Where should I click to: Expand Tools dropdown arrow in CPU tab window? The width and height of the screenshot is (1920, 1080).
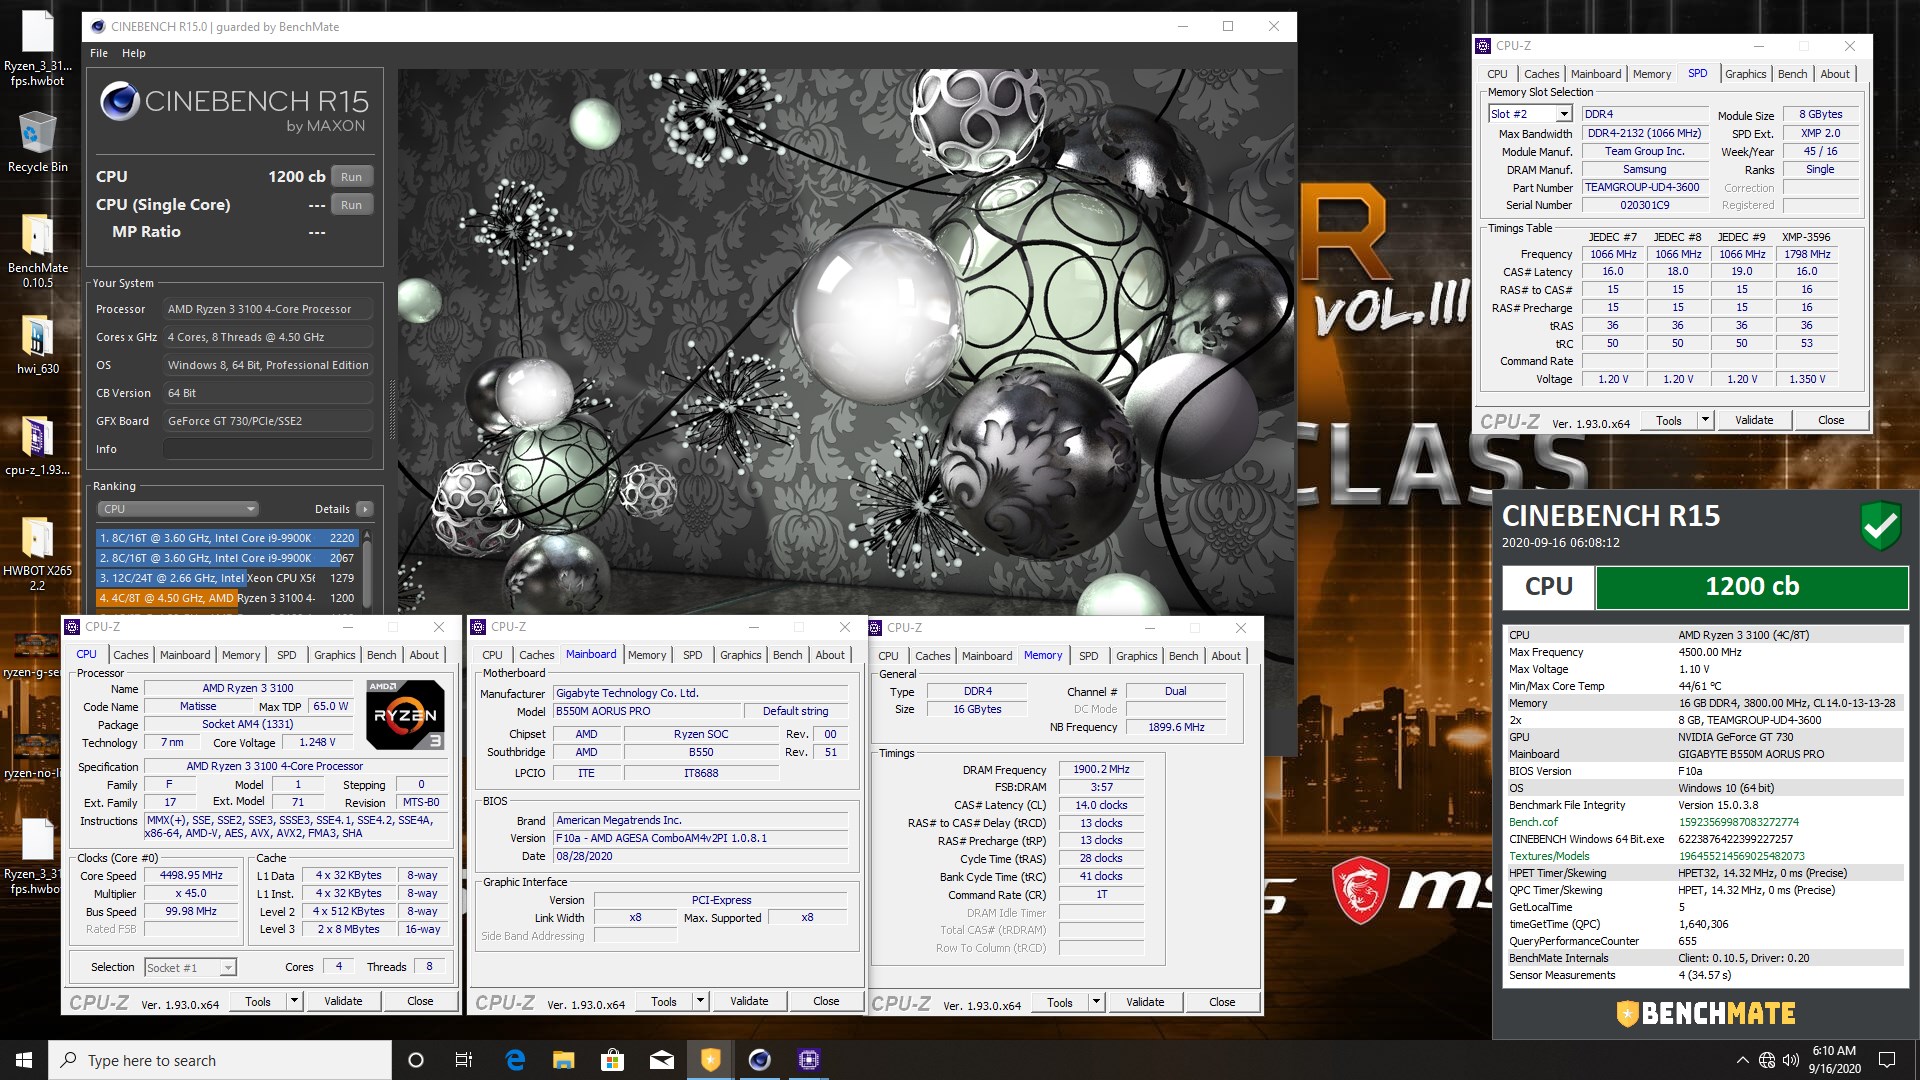294,1001
